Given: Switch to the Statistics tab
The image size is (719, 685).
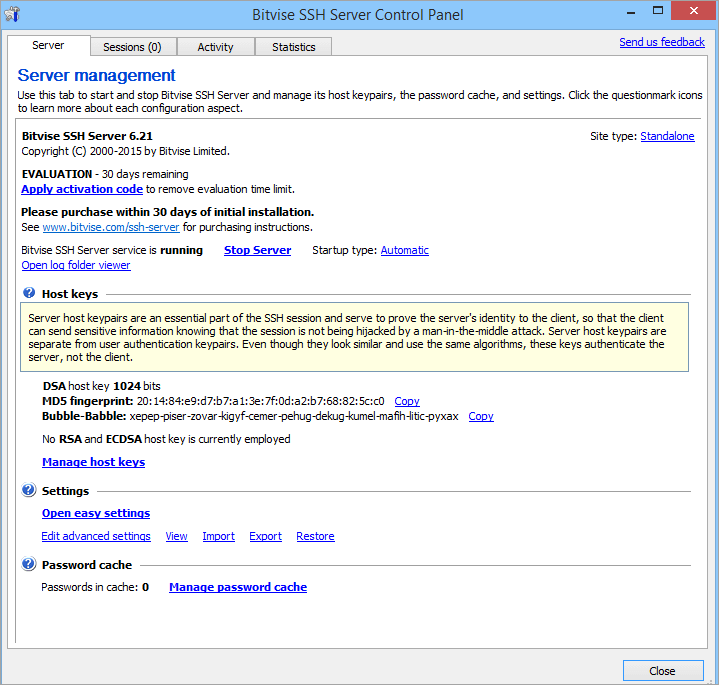Looking at the screenshot, I should (x=293, y=47).
